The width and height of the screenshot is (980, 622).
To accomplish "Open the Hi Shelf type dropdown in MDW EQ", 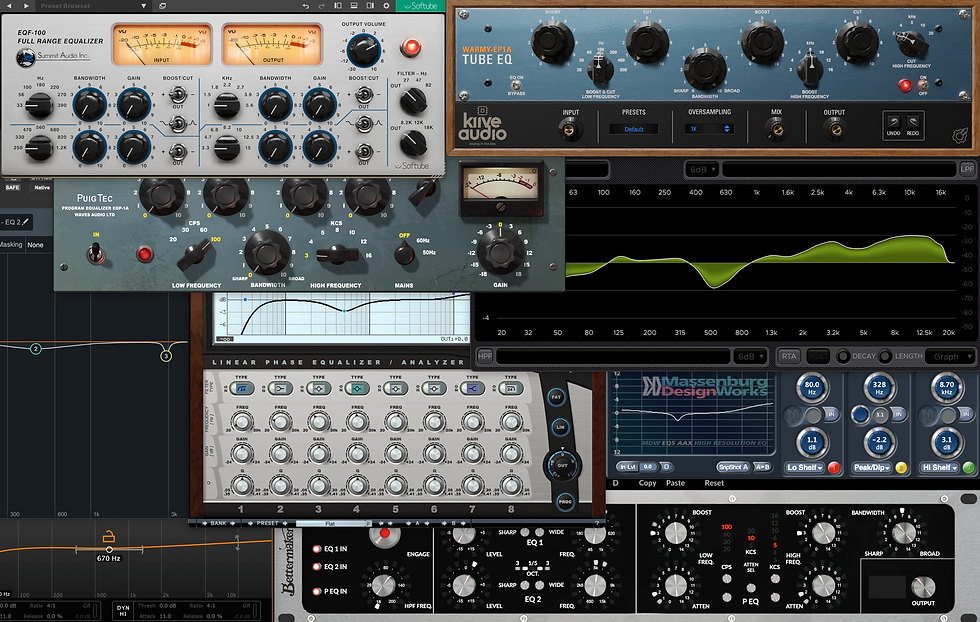I will (939, 467).
